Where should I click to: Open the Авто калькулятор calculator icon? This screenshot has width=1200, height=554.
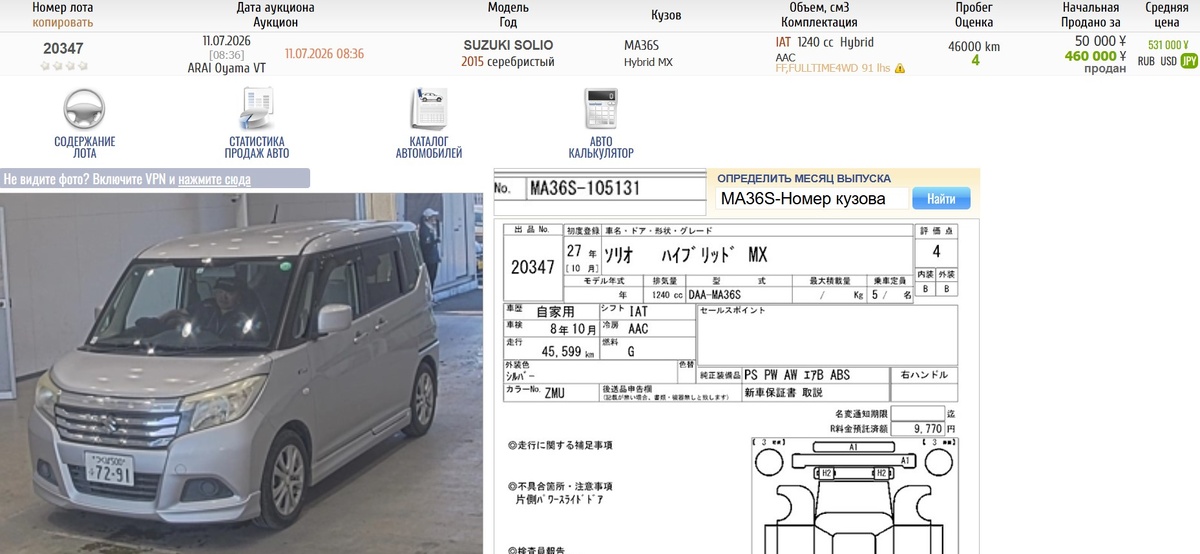[601, 109]
